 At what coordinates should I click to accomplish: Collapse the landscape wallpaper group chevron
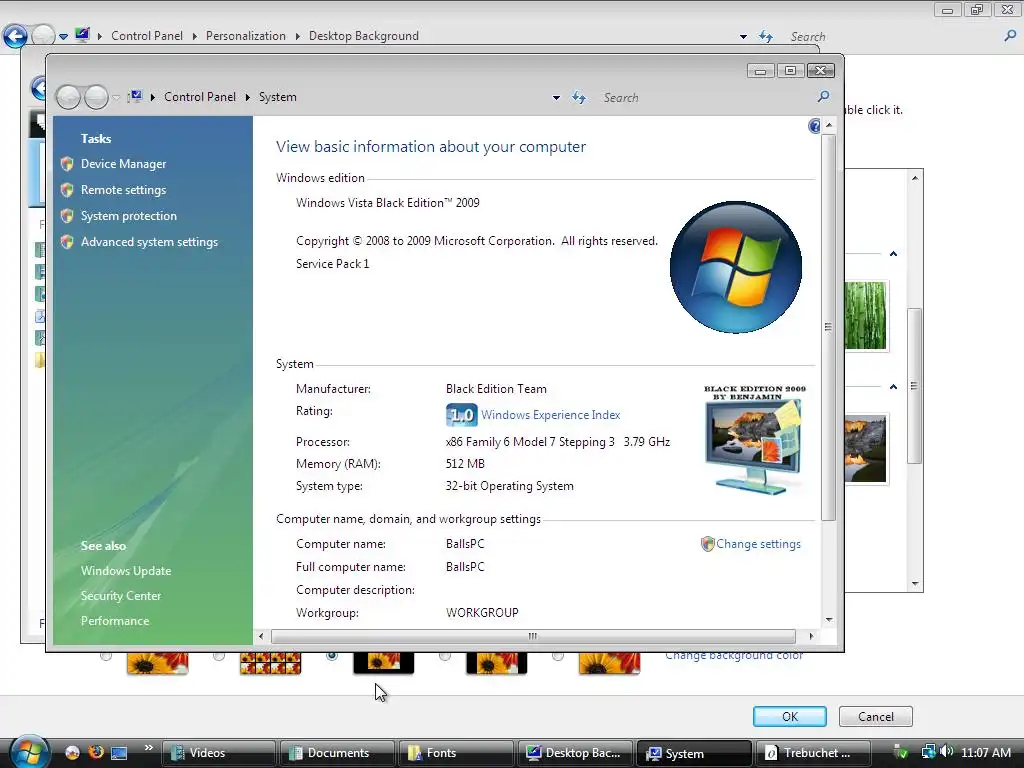(x=893, y=387)
